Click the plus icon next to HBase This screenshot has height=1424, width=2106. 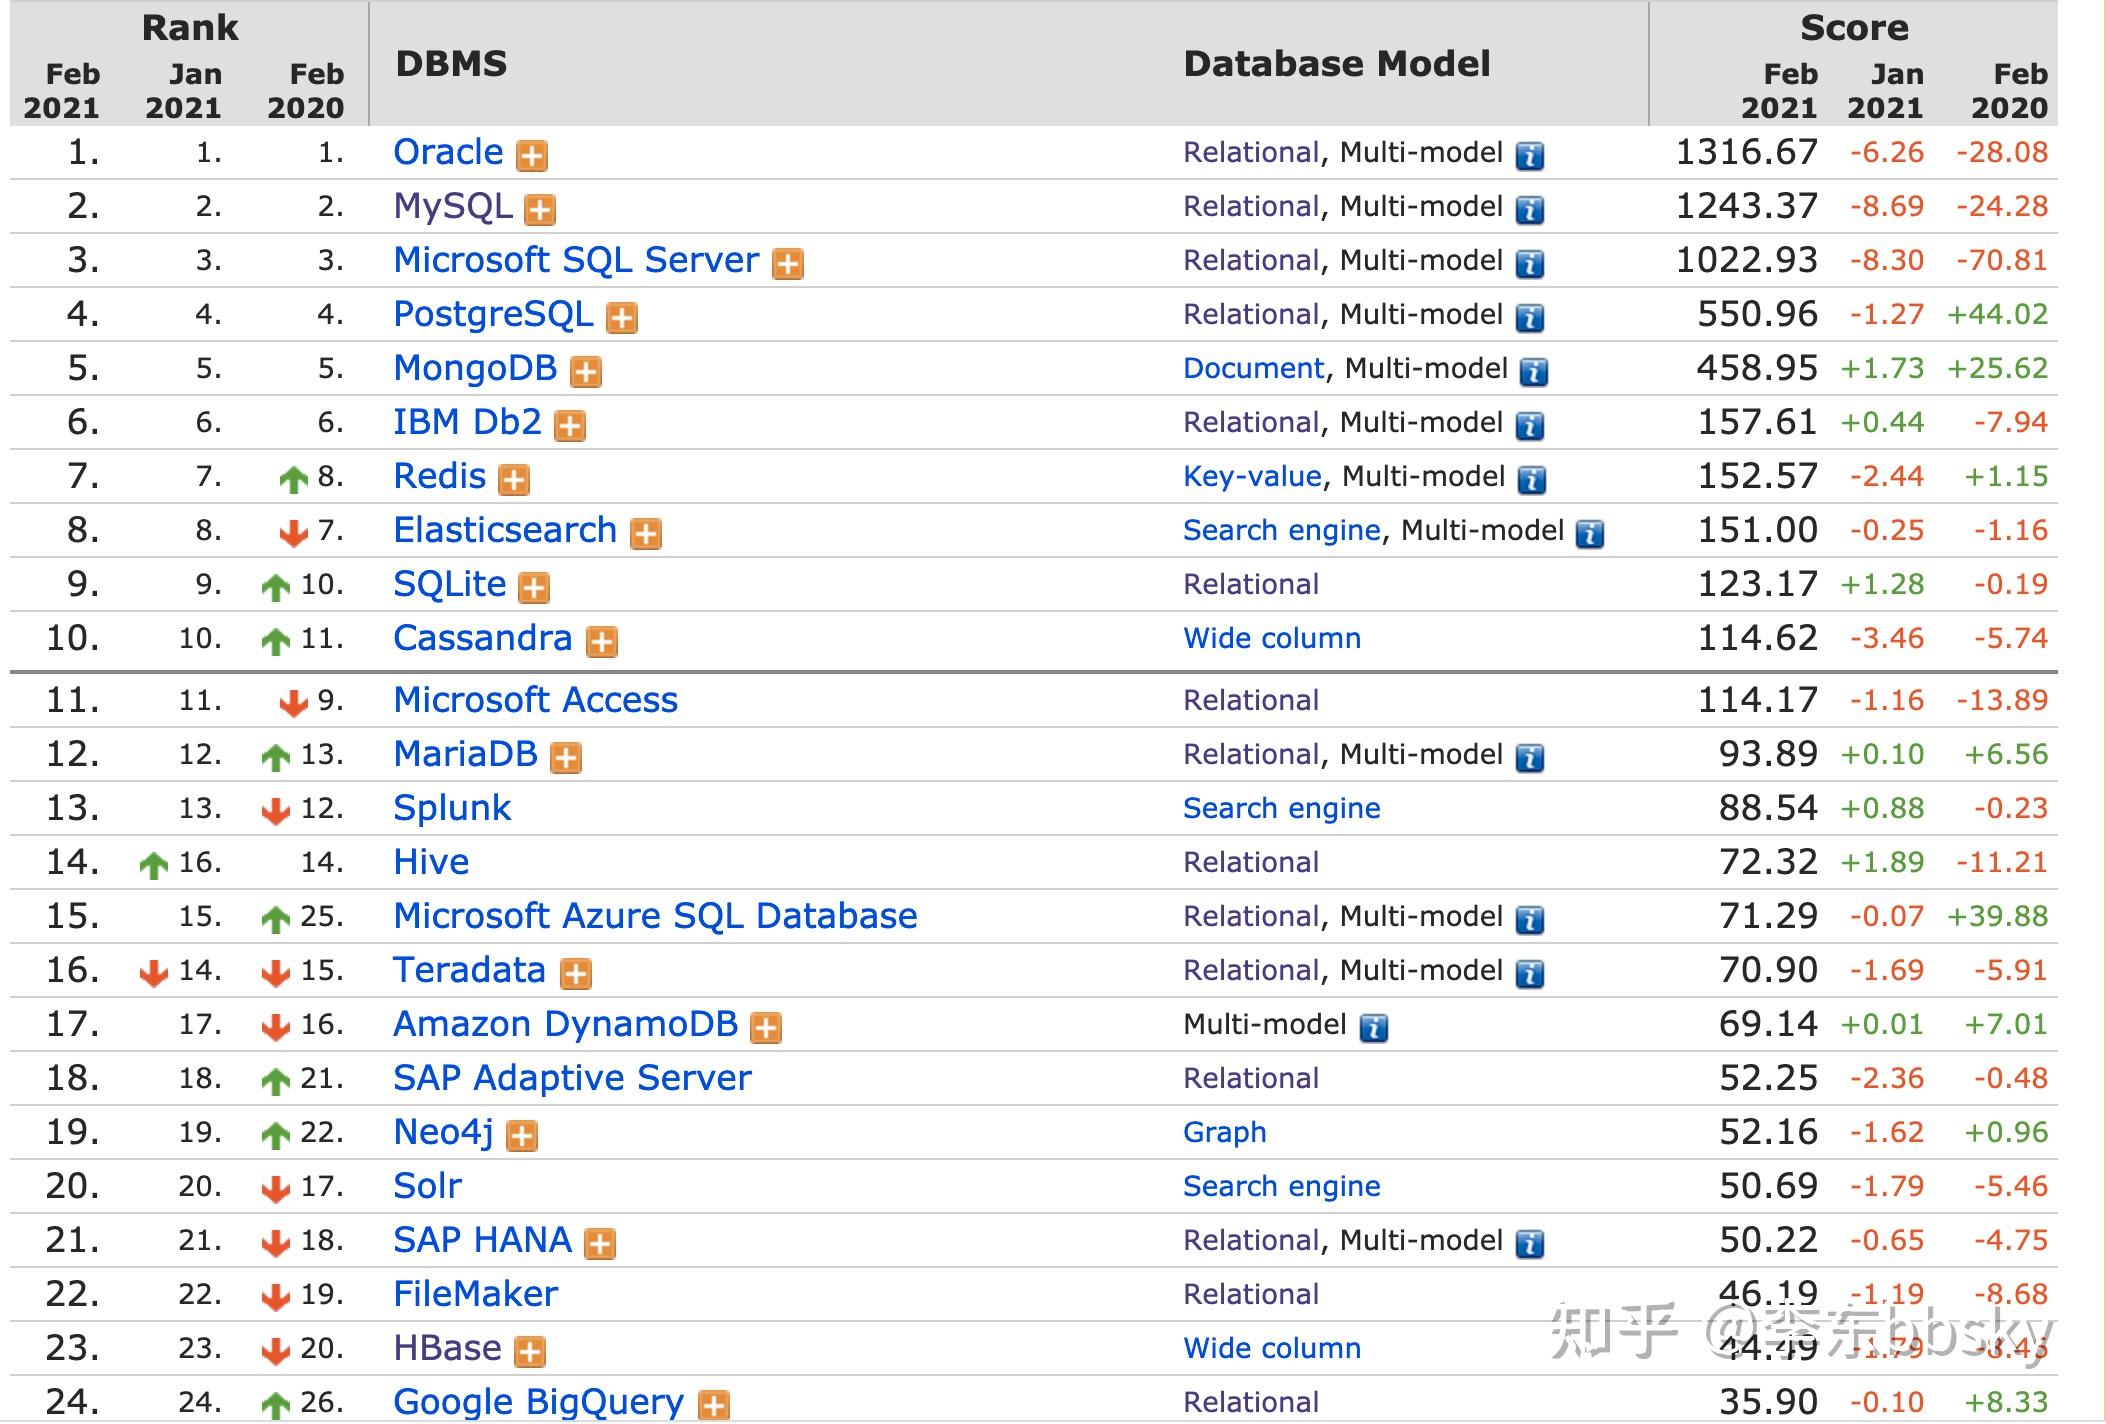(x=530, y=1352)
